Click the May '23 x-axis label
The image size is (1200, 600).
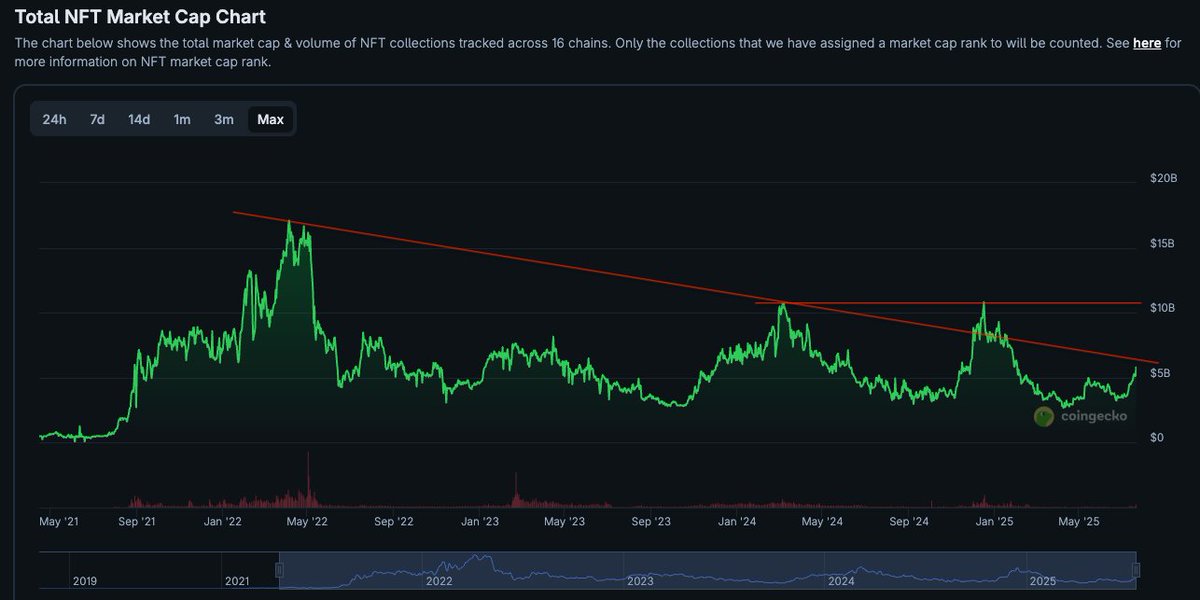pyautogui.click(x=565, y=522)
